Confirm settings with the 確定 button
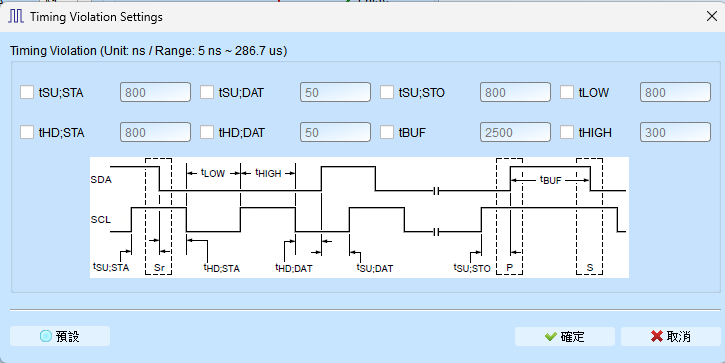Image resolution: width=725 pixels, height=363 pixels. [x=565, y=336]
